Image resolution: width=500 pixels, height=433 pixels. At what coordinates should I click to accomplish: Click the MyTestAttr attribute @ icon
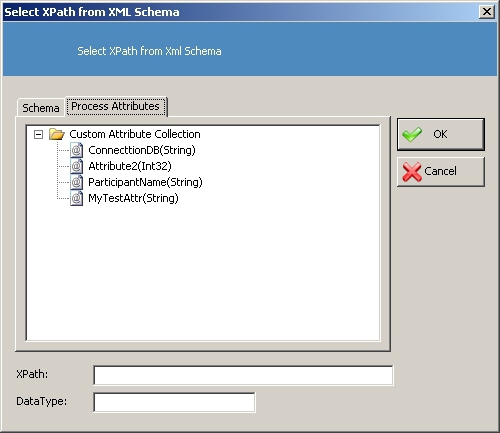(76, 198)
